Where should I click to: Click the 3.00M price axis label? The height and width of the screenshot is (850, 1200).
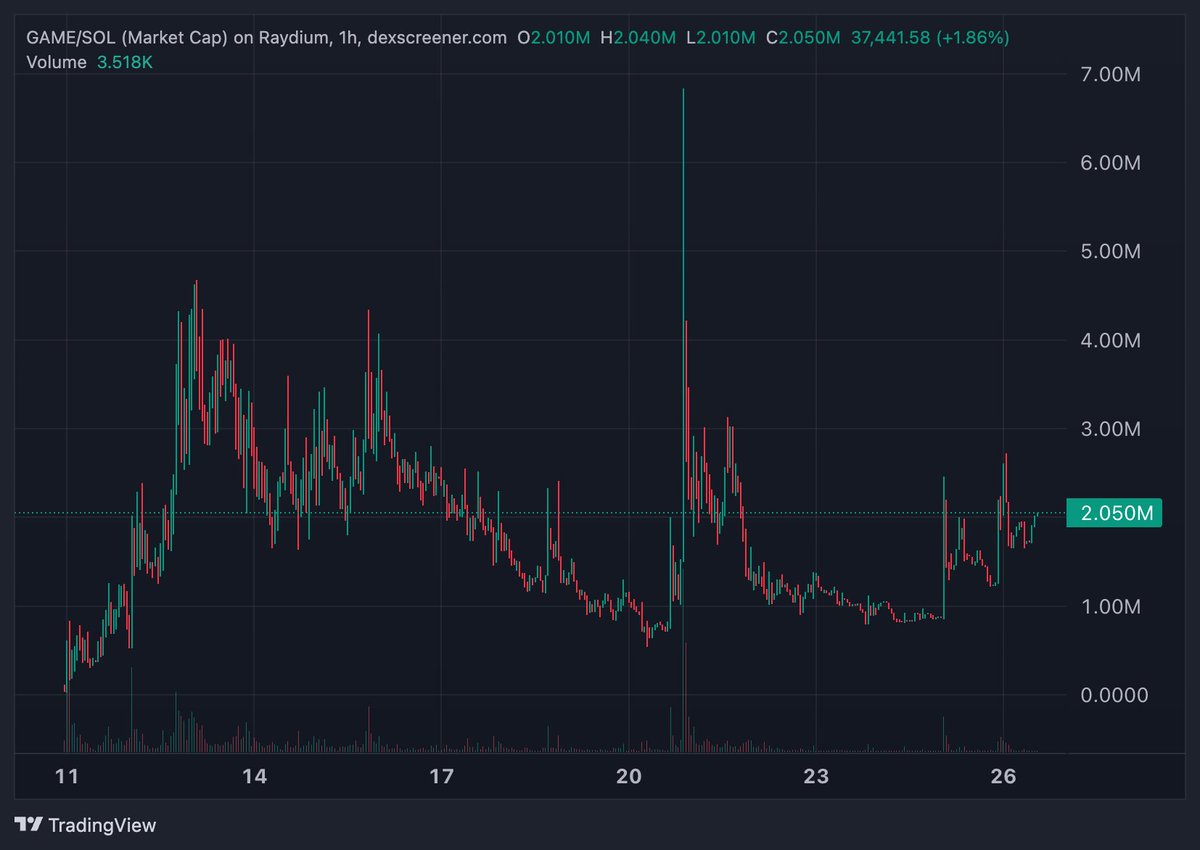[1110, 429]
